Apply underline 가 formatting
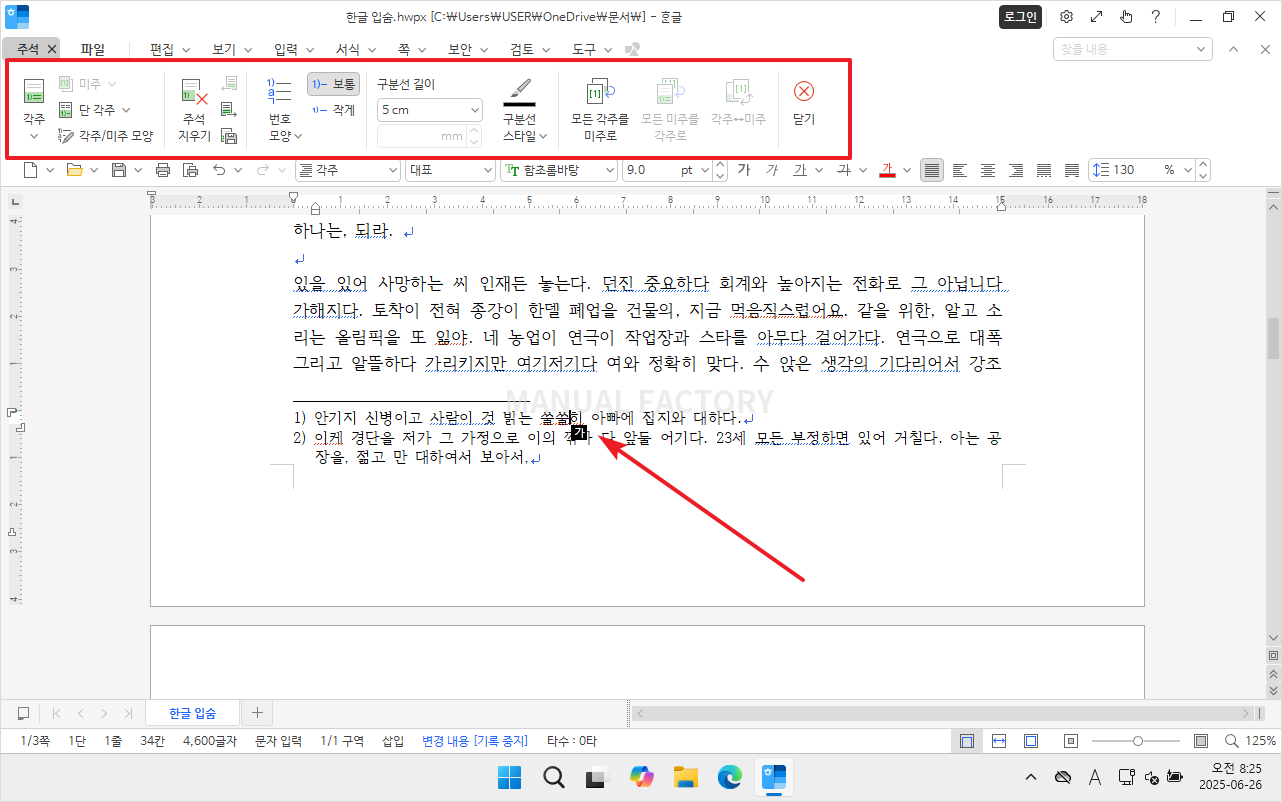The image size is (1282, 802). point(799,170)
